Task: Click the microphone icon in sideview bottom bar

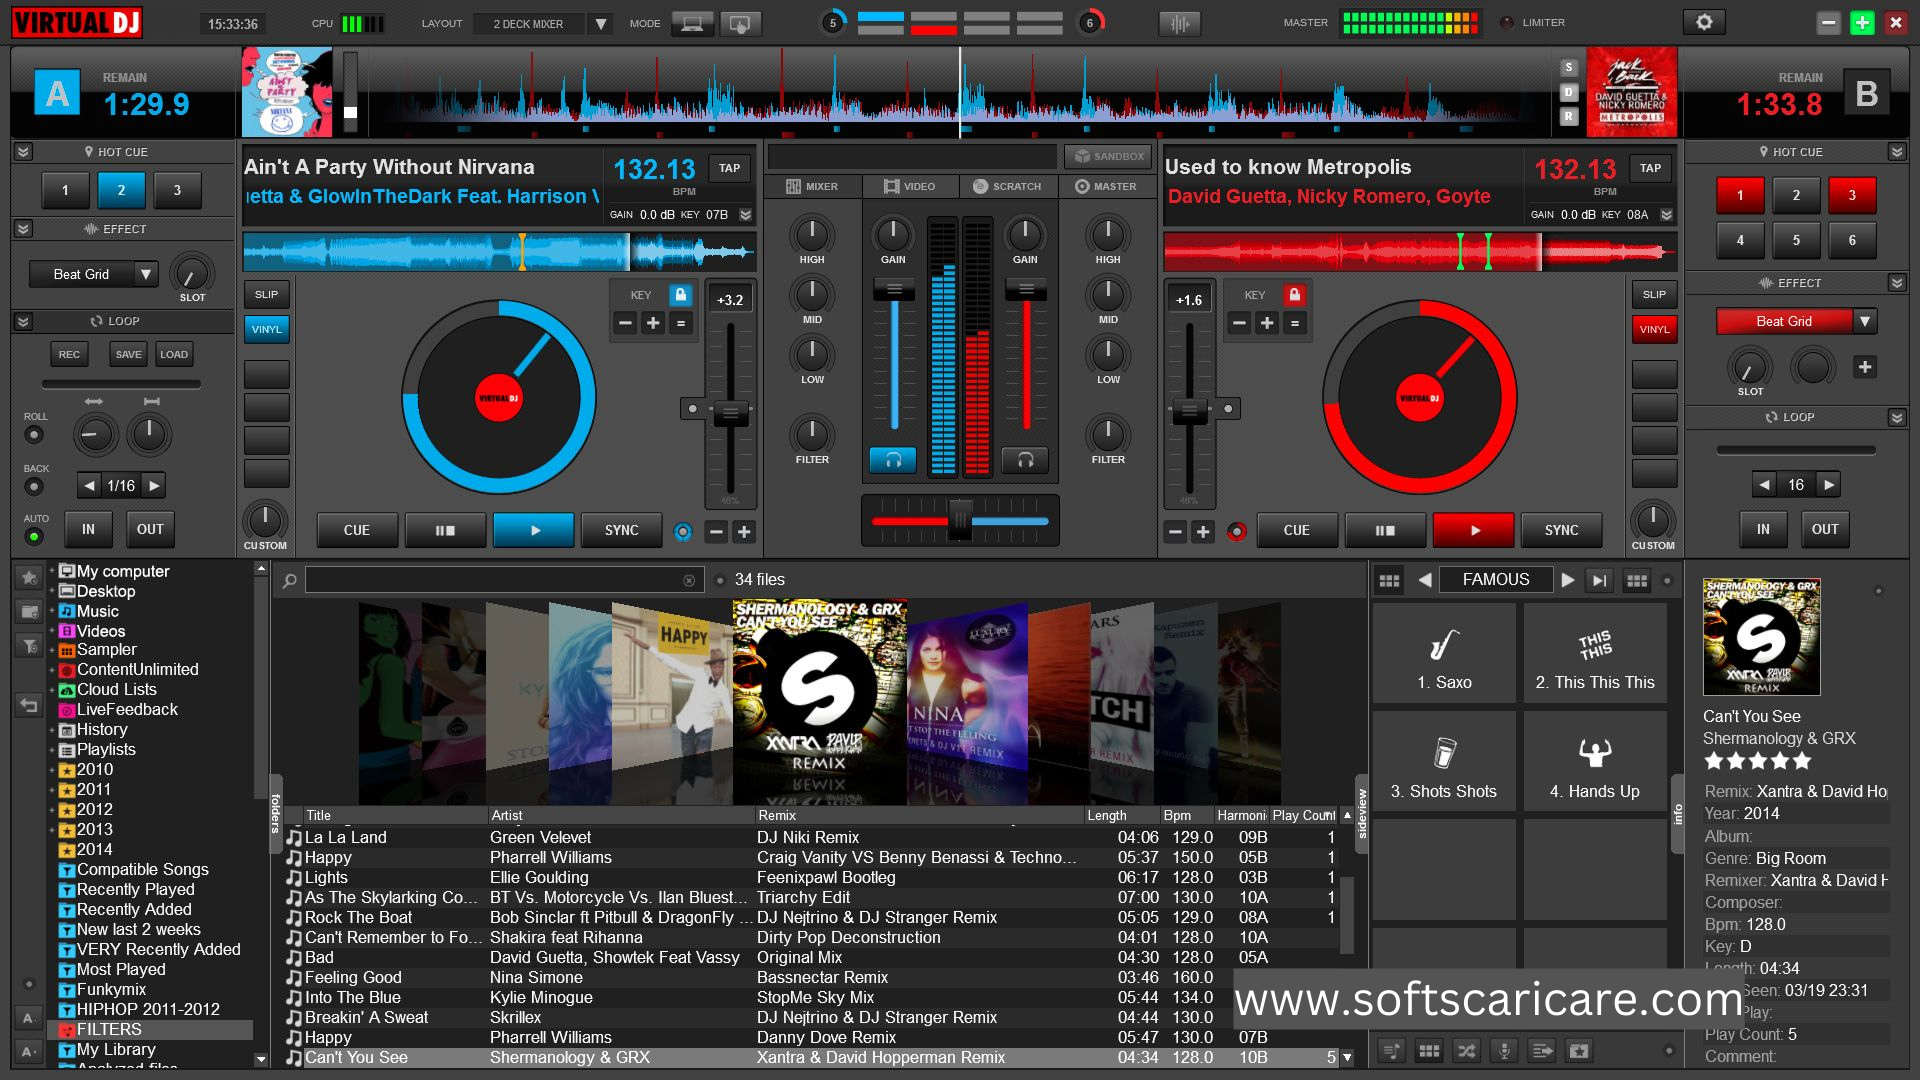Action: coord(1504,1051)
